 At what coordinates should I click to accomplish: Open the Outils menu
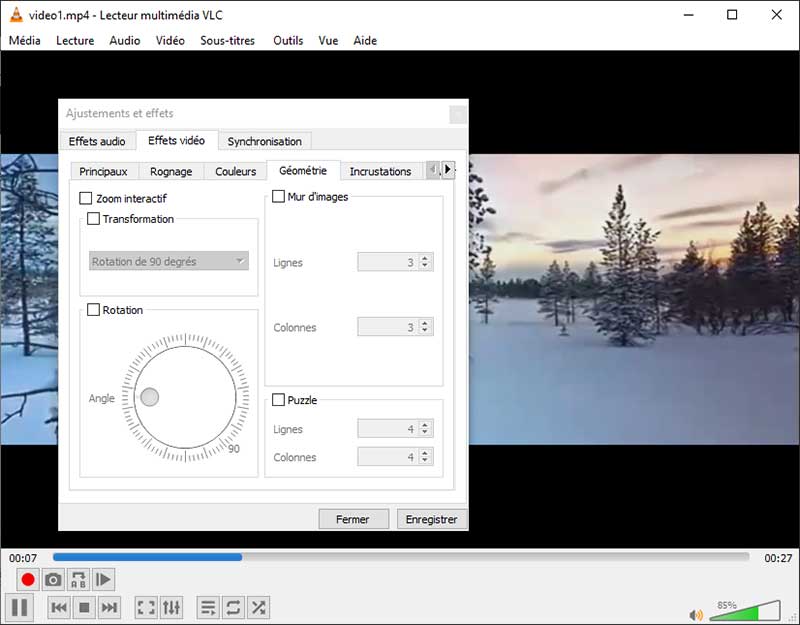(287, 40)
